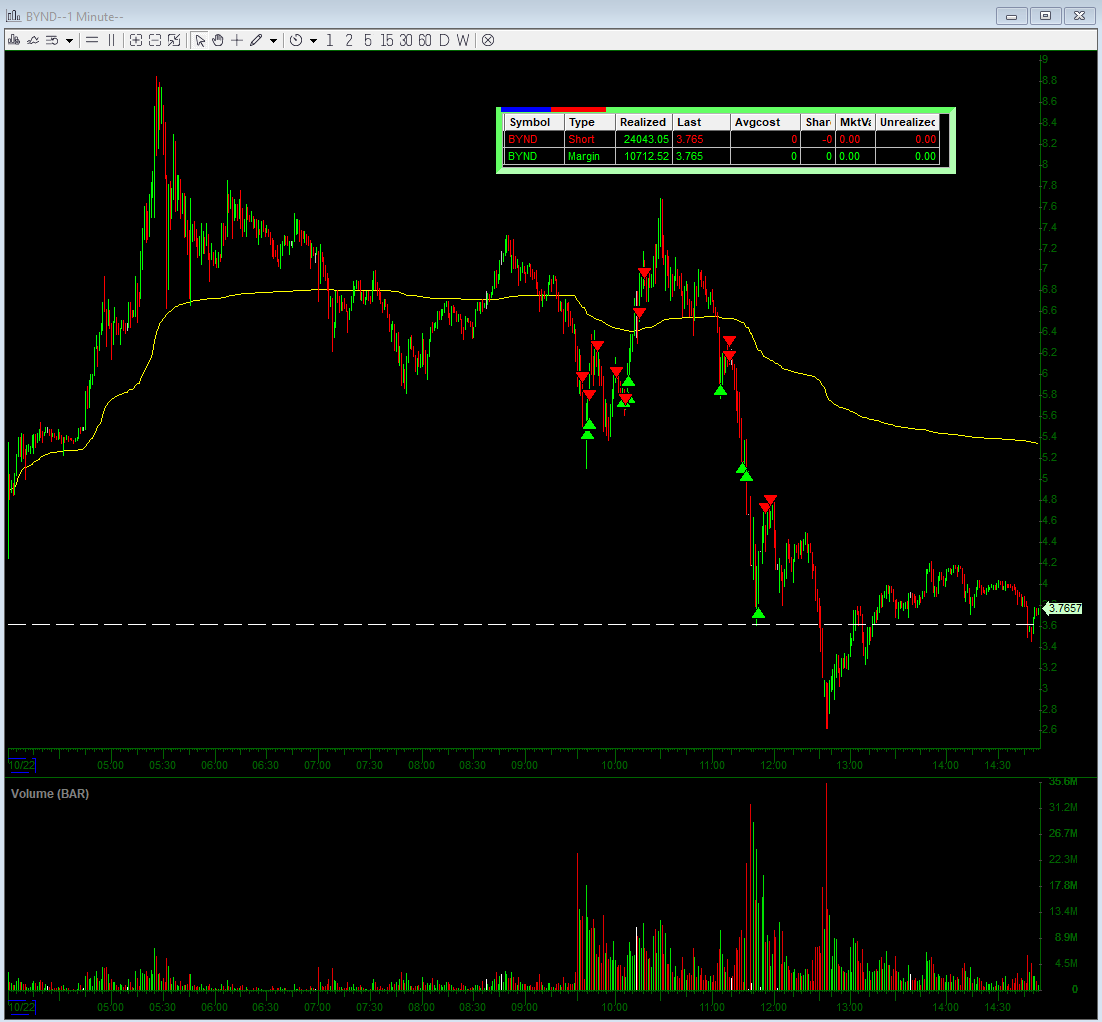Switch chart to 30 minute interval
The image size is (1102, 1022).
[x=406, y=40]
